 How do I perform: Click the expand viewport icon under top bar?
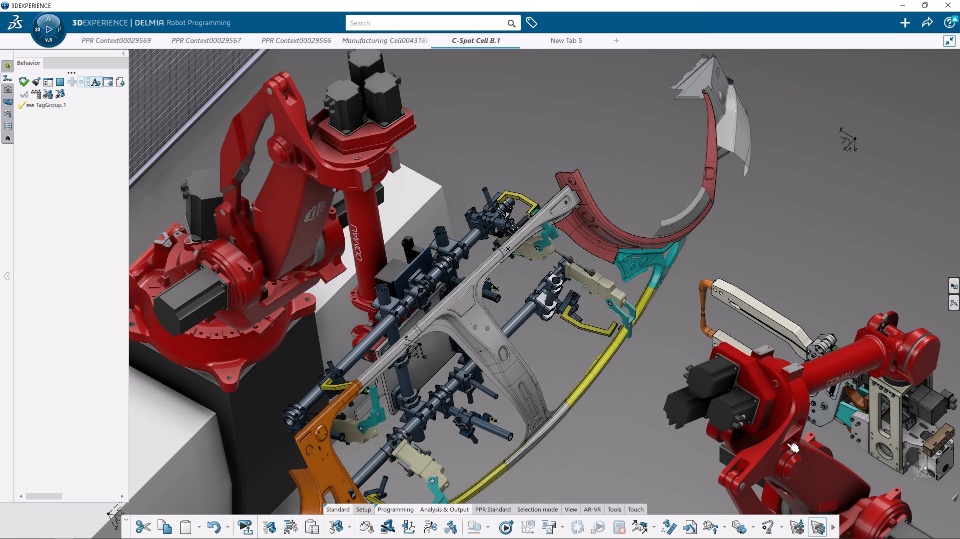click(x=949, y=41)
